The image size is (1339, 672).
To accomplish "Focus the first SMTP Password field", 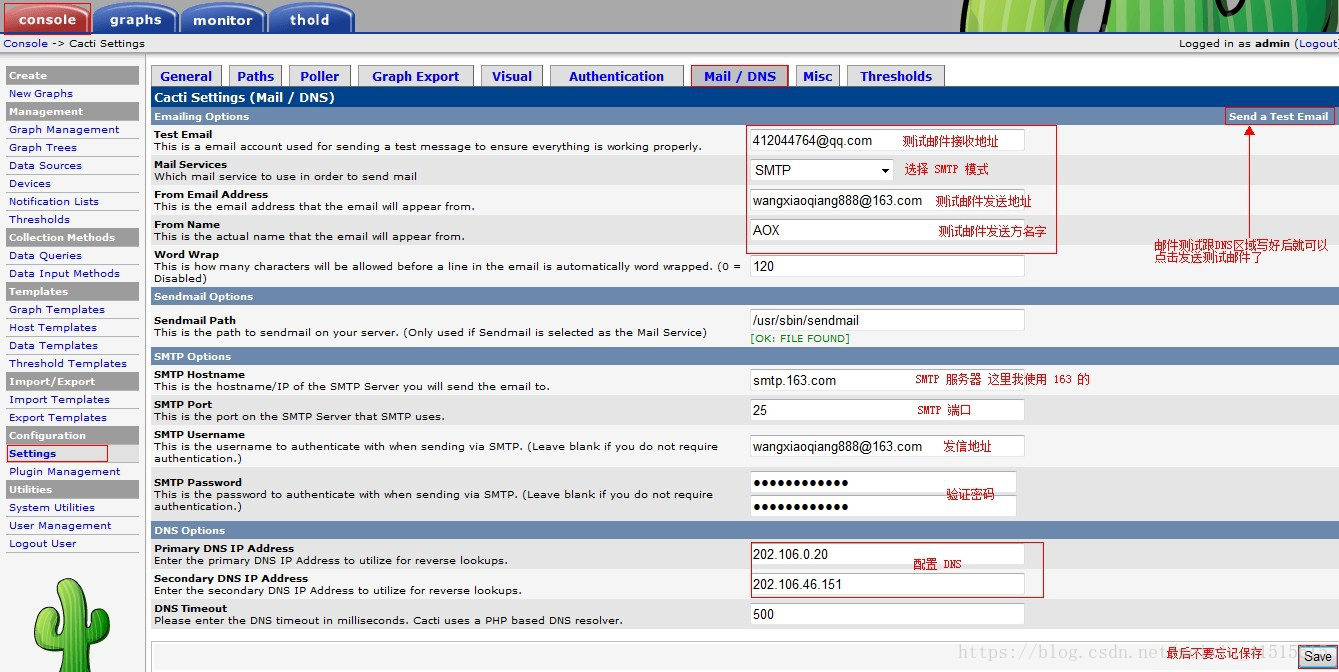I will coord(883,483).
